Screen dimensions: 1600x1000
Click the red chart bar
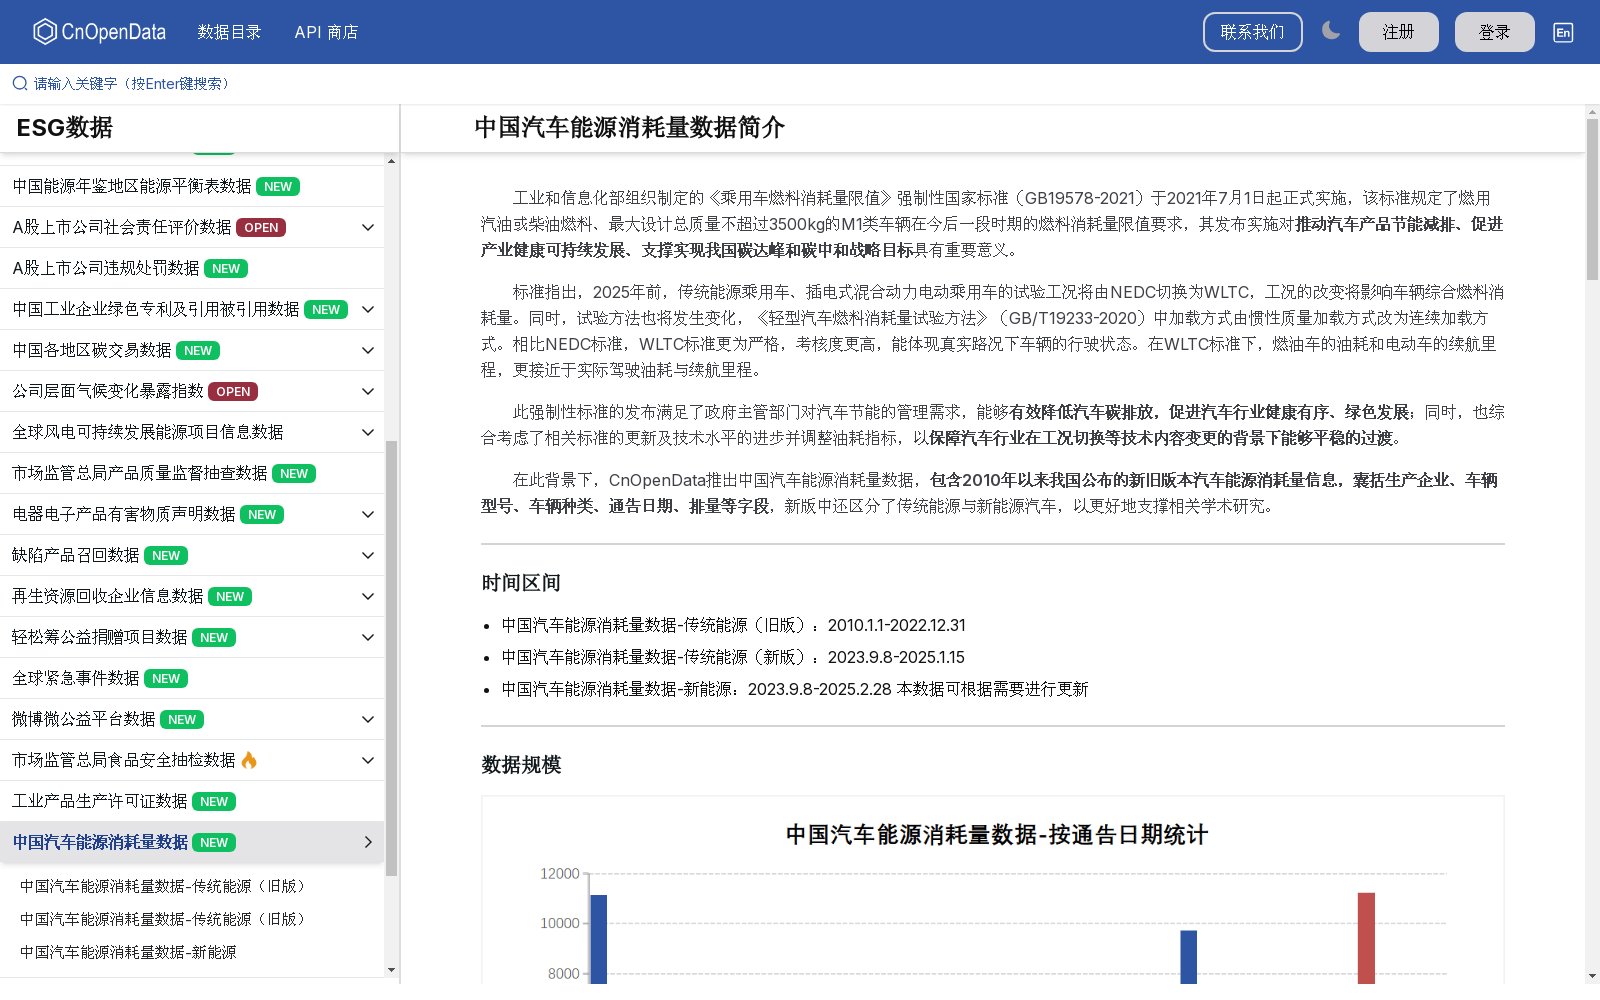point(1366,938)
